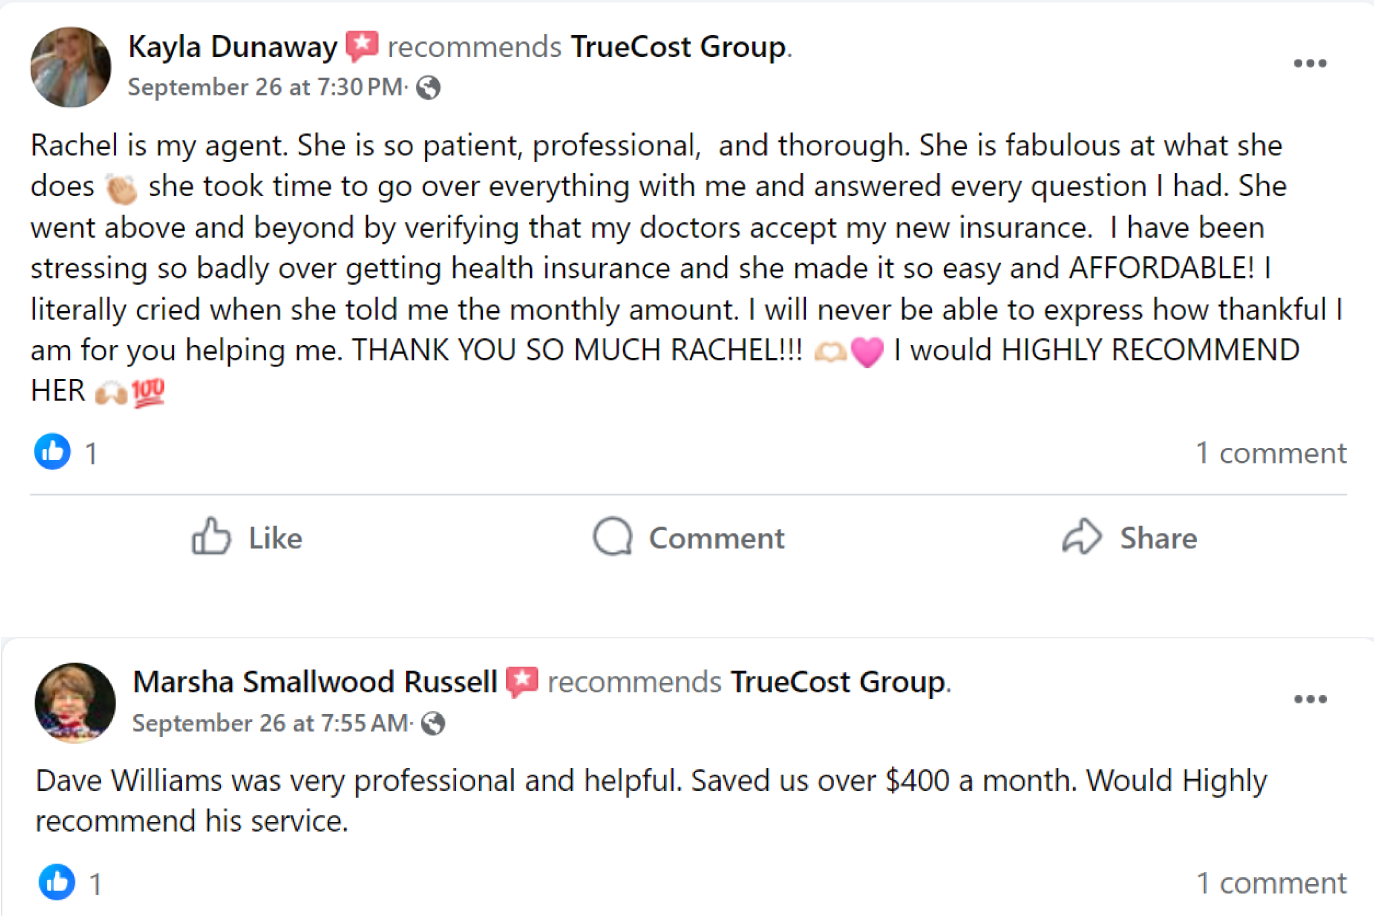Click recommendation badge next to Marsha Smallwood Russell
This screenshot has width=1374, height=916.
coord(522,682)
